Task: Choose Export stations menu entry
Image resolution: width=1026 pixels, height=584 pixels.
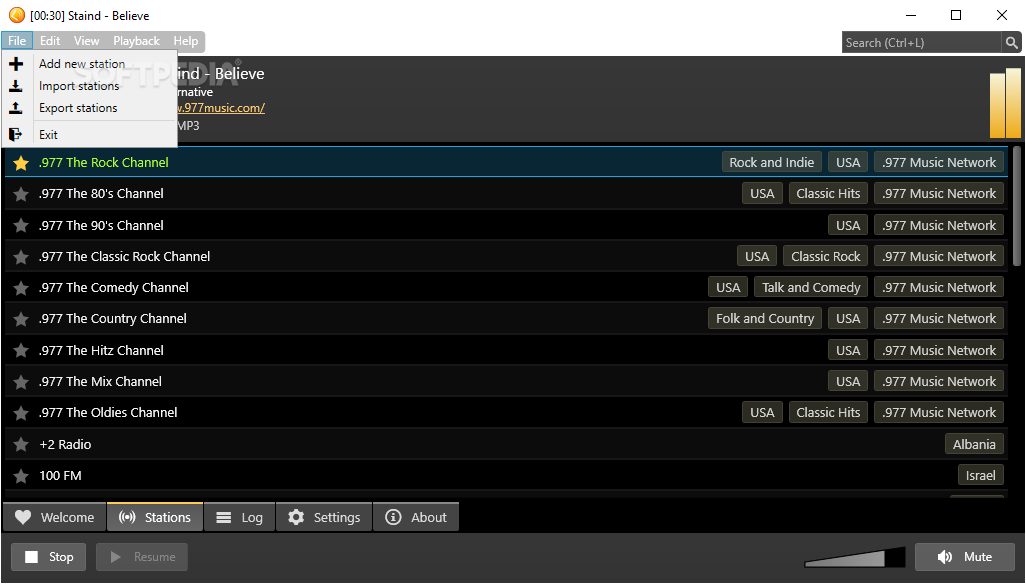Action: coord(90,108)
